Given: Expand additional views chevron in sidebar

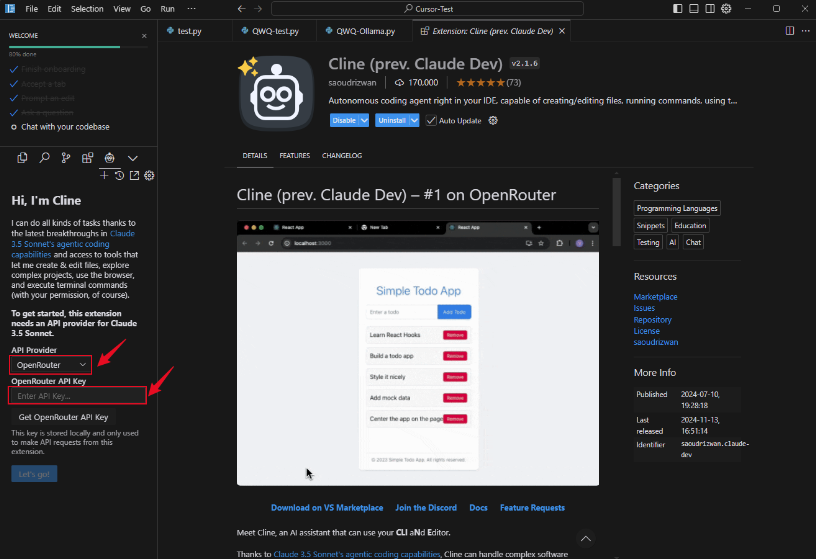Looking at the screenshot, I should coord(132,158).
